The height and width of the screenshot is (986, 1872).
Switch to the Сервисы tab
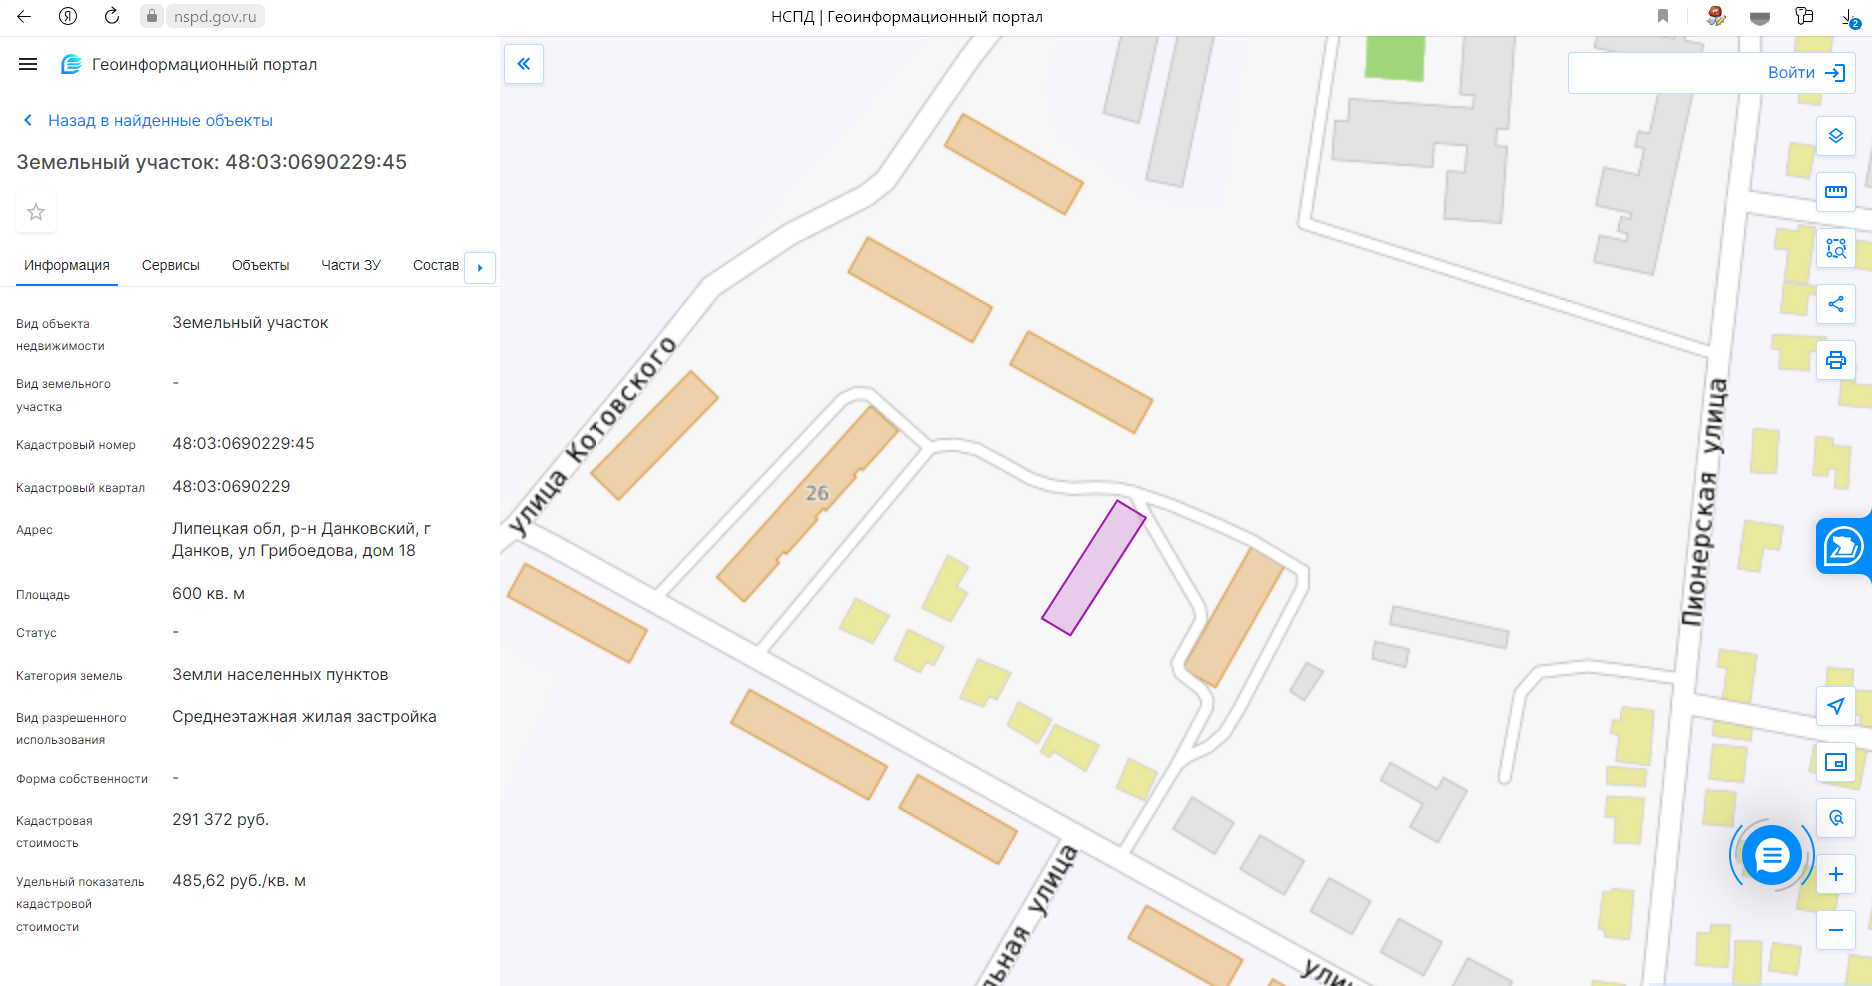(x=171, y=265)
